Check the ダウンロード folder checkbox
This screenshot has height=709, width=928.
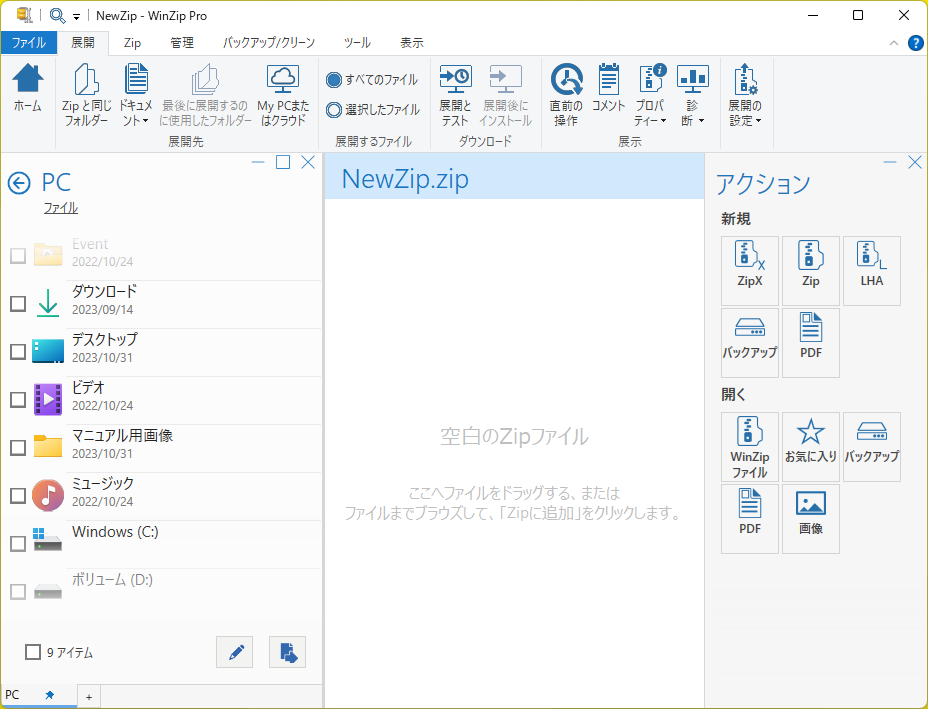pyautogui.click(x=17, y=303)
